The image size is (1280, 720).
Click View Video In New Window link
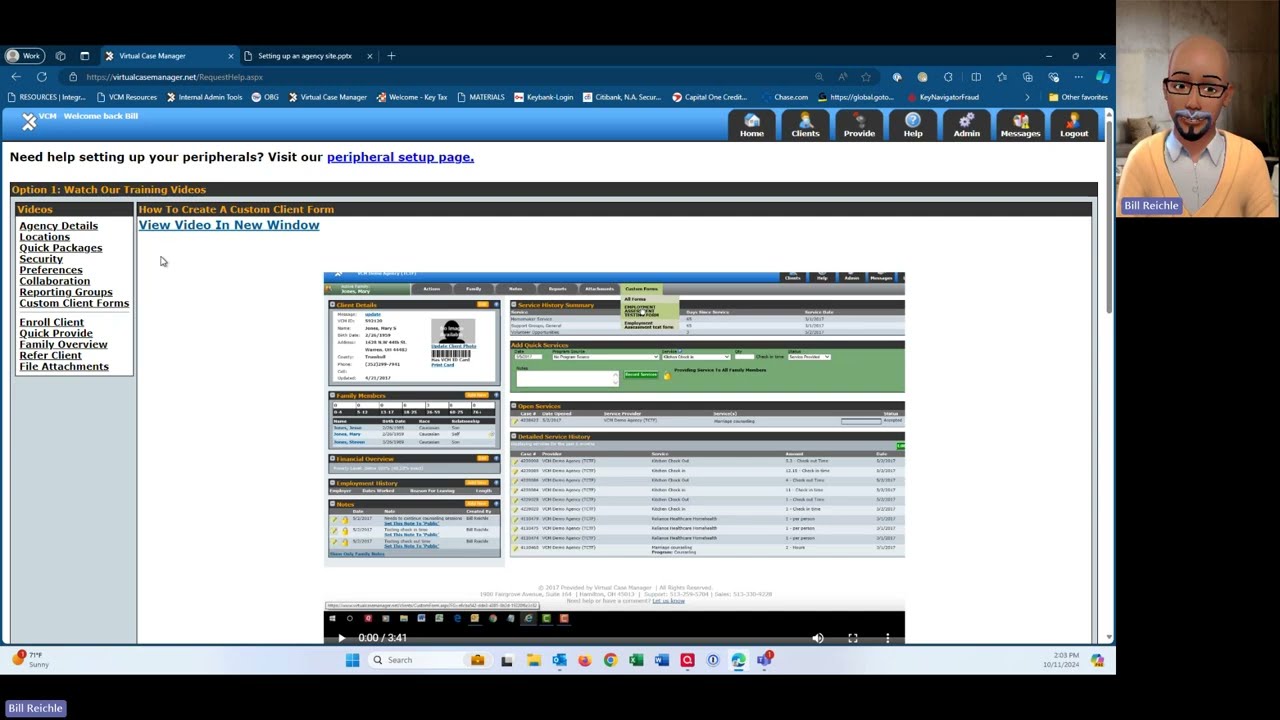coord(229,225)
